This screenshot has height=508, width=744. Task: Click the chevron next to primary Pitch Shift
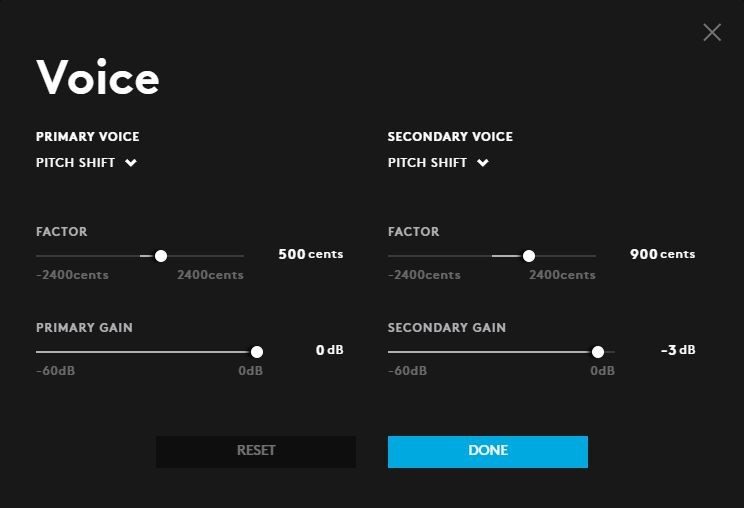[131, 163]
